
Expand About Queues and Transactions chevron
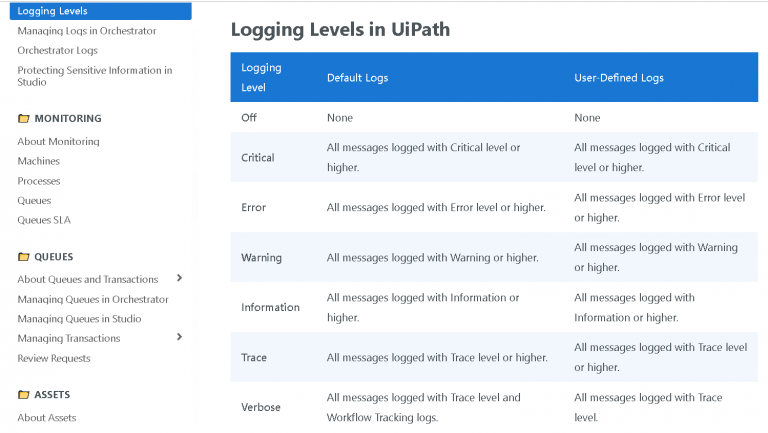coord(179,278)
